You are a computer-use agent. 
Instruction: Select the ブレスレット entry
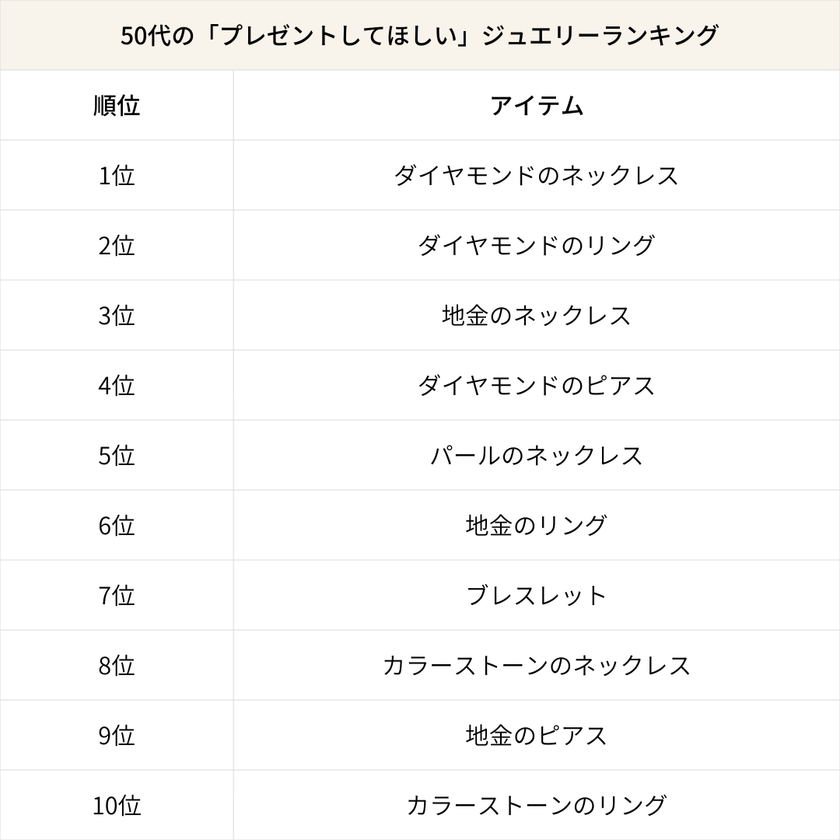536,596
